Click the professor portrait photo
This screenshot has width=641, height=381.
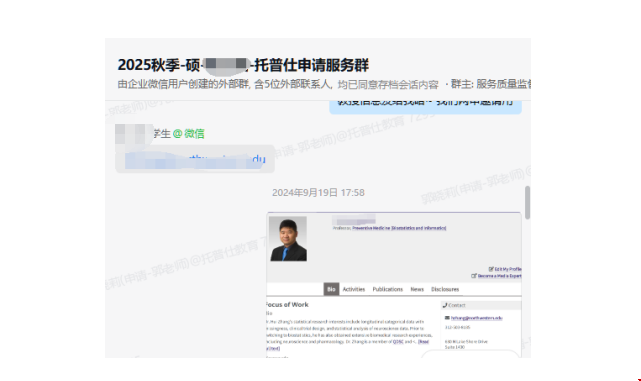pos(288,239)
